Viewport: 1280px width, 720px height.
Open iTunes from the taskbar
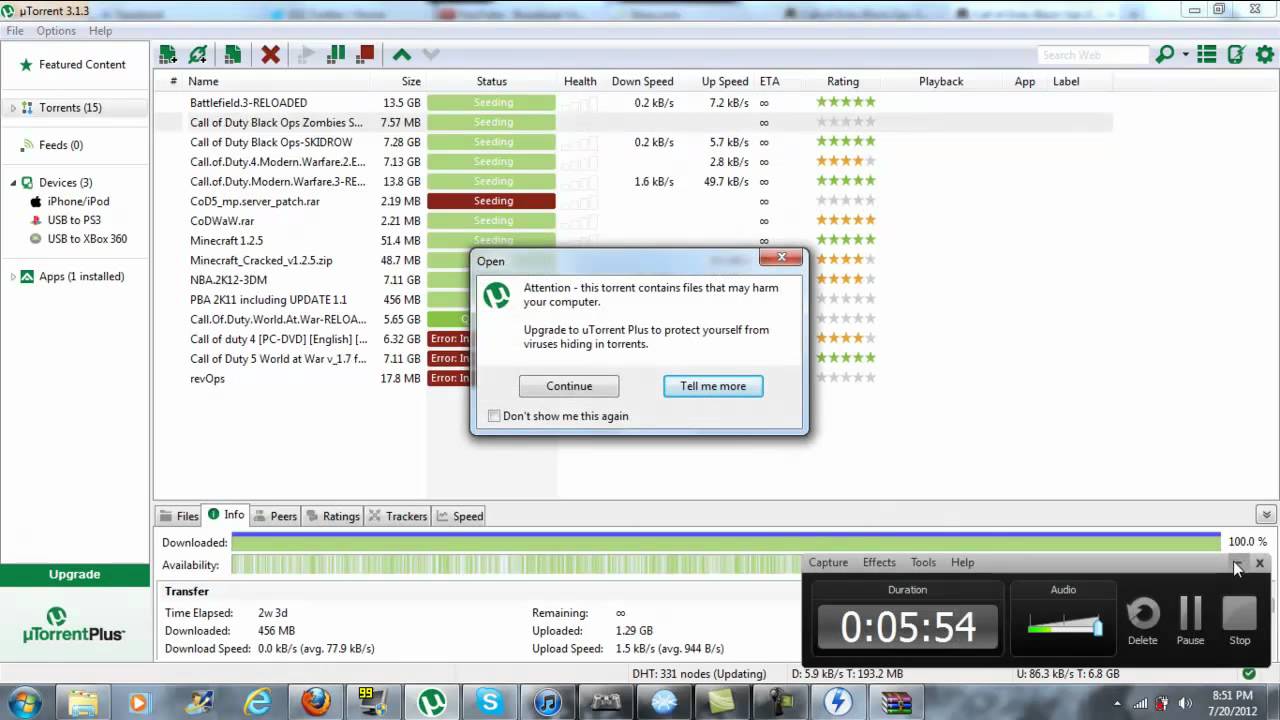click(x=547, y=703)
